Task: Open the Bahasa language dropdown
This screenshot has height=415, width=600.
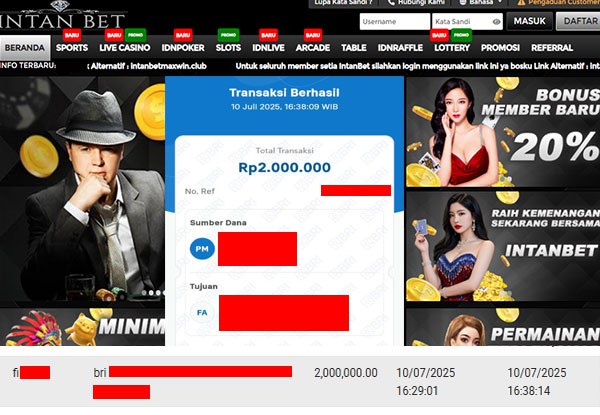Action: pyautogui.click(x=481, y=2)
